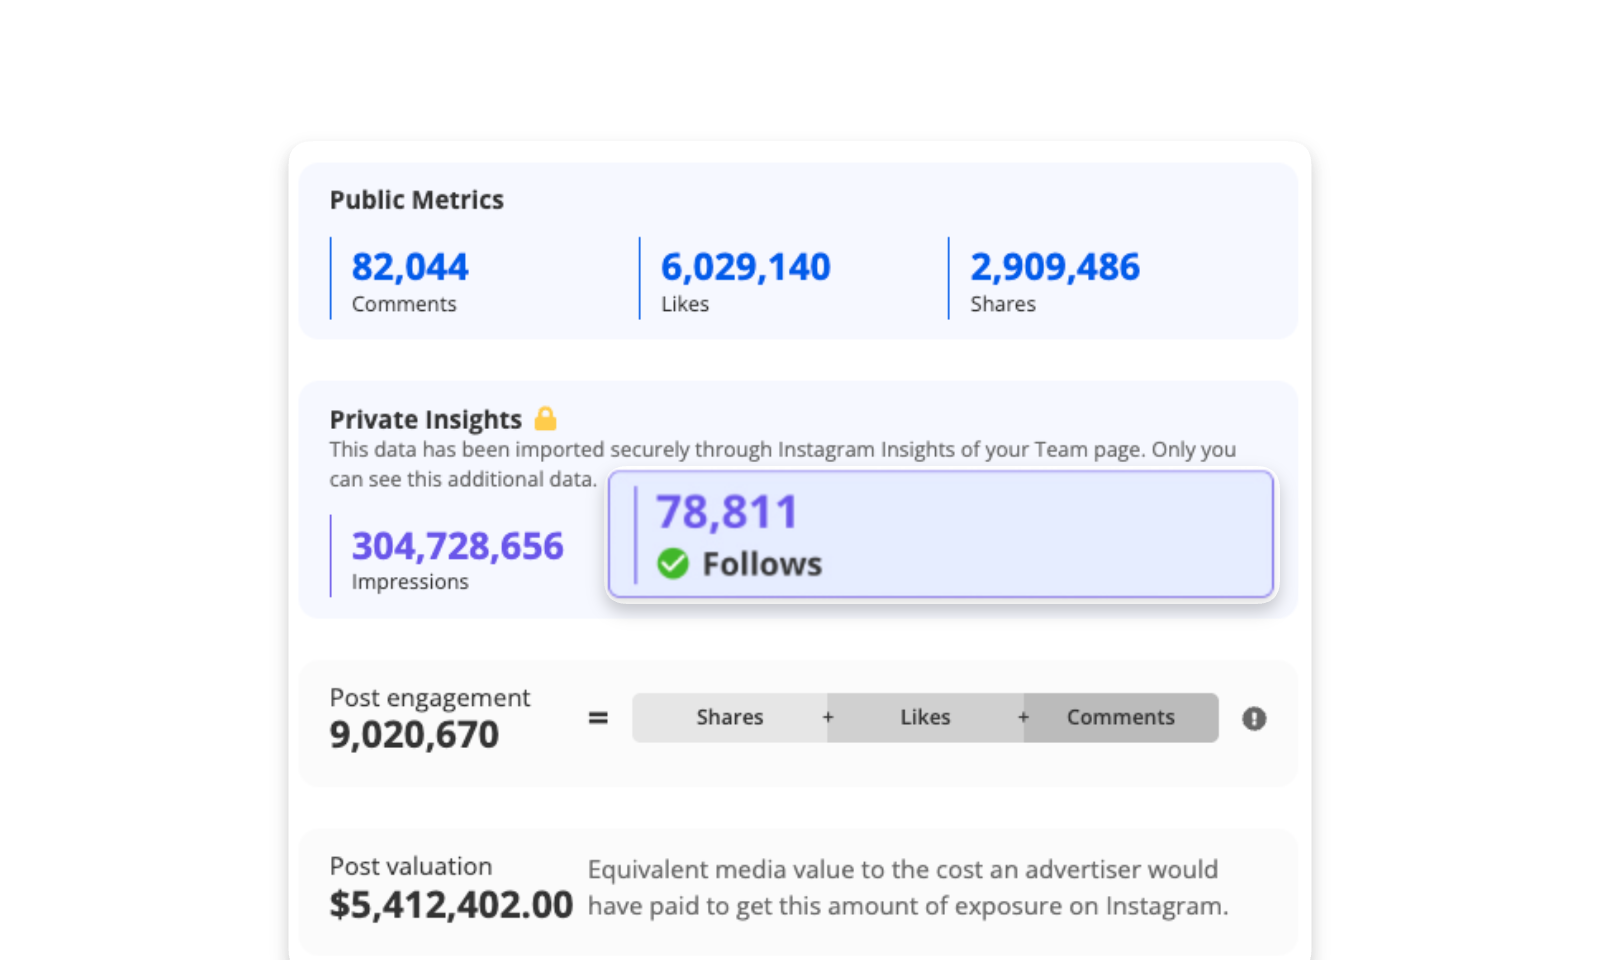Click the plus sign between Shares and Likes
This screenshot has width=1600, height=960.
(x=828, y=717)
